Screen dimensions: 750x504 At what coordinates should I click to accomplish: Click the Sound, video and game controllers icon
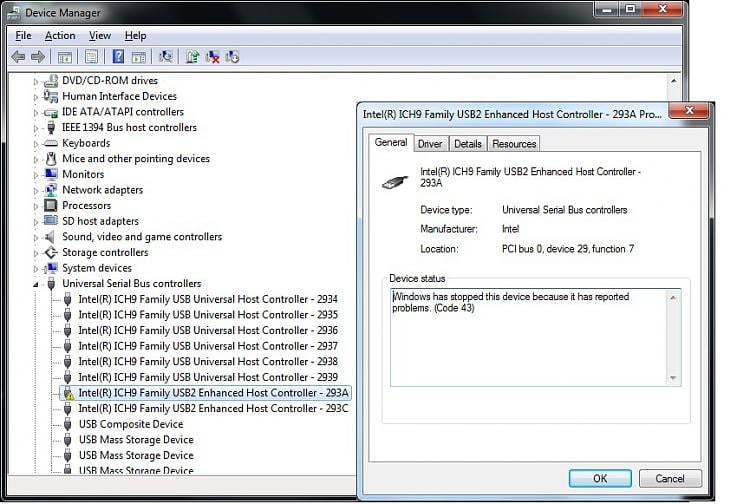[50, 237]
